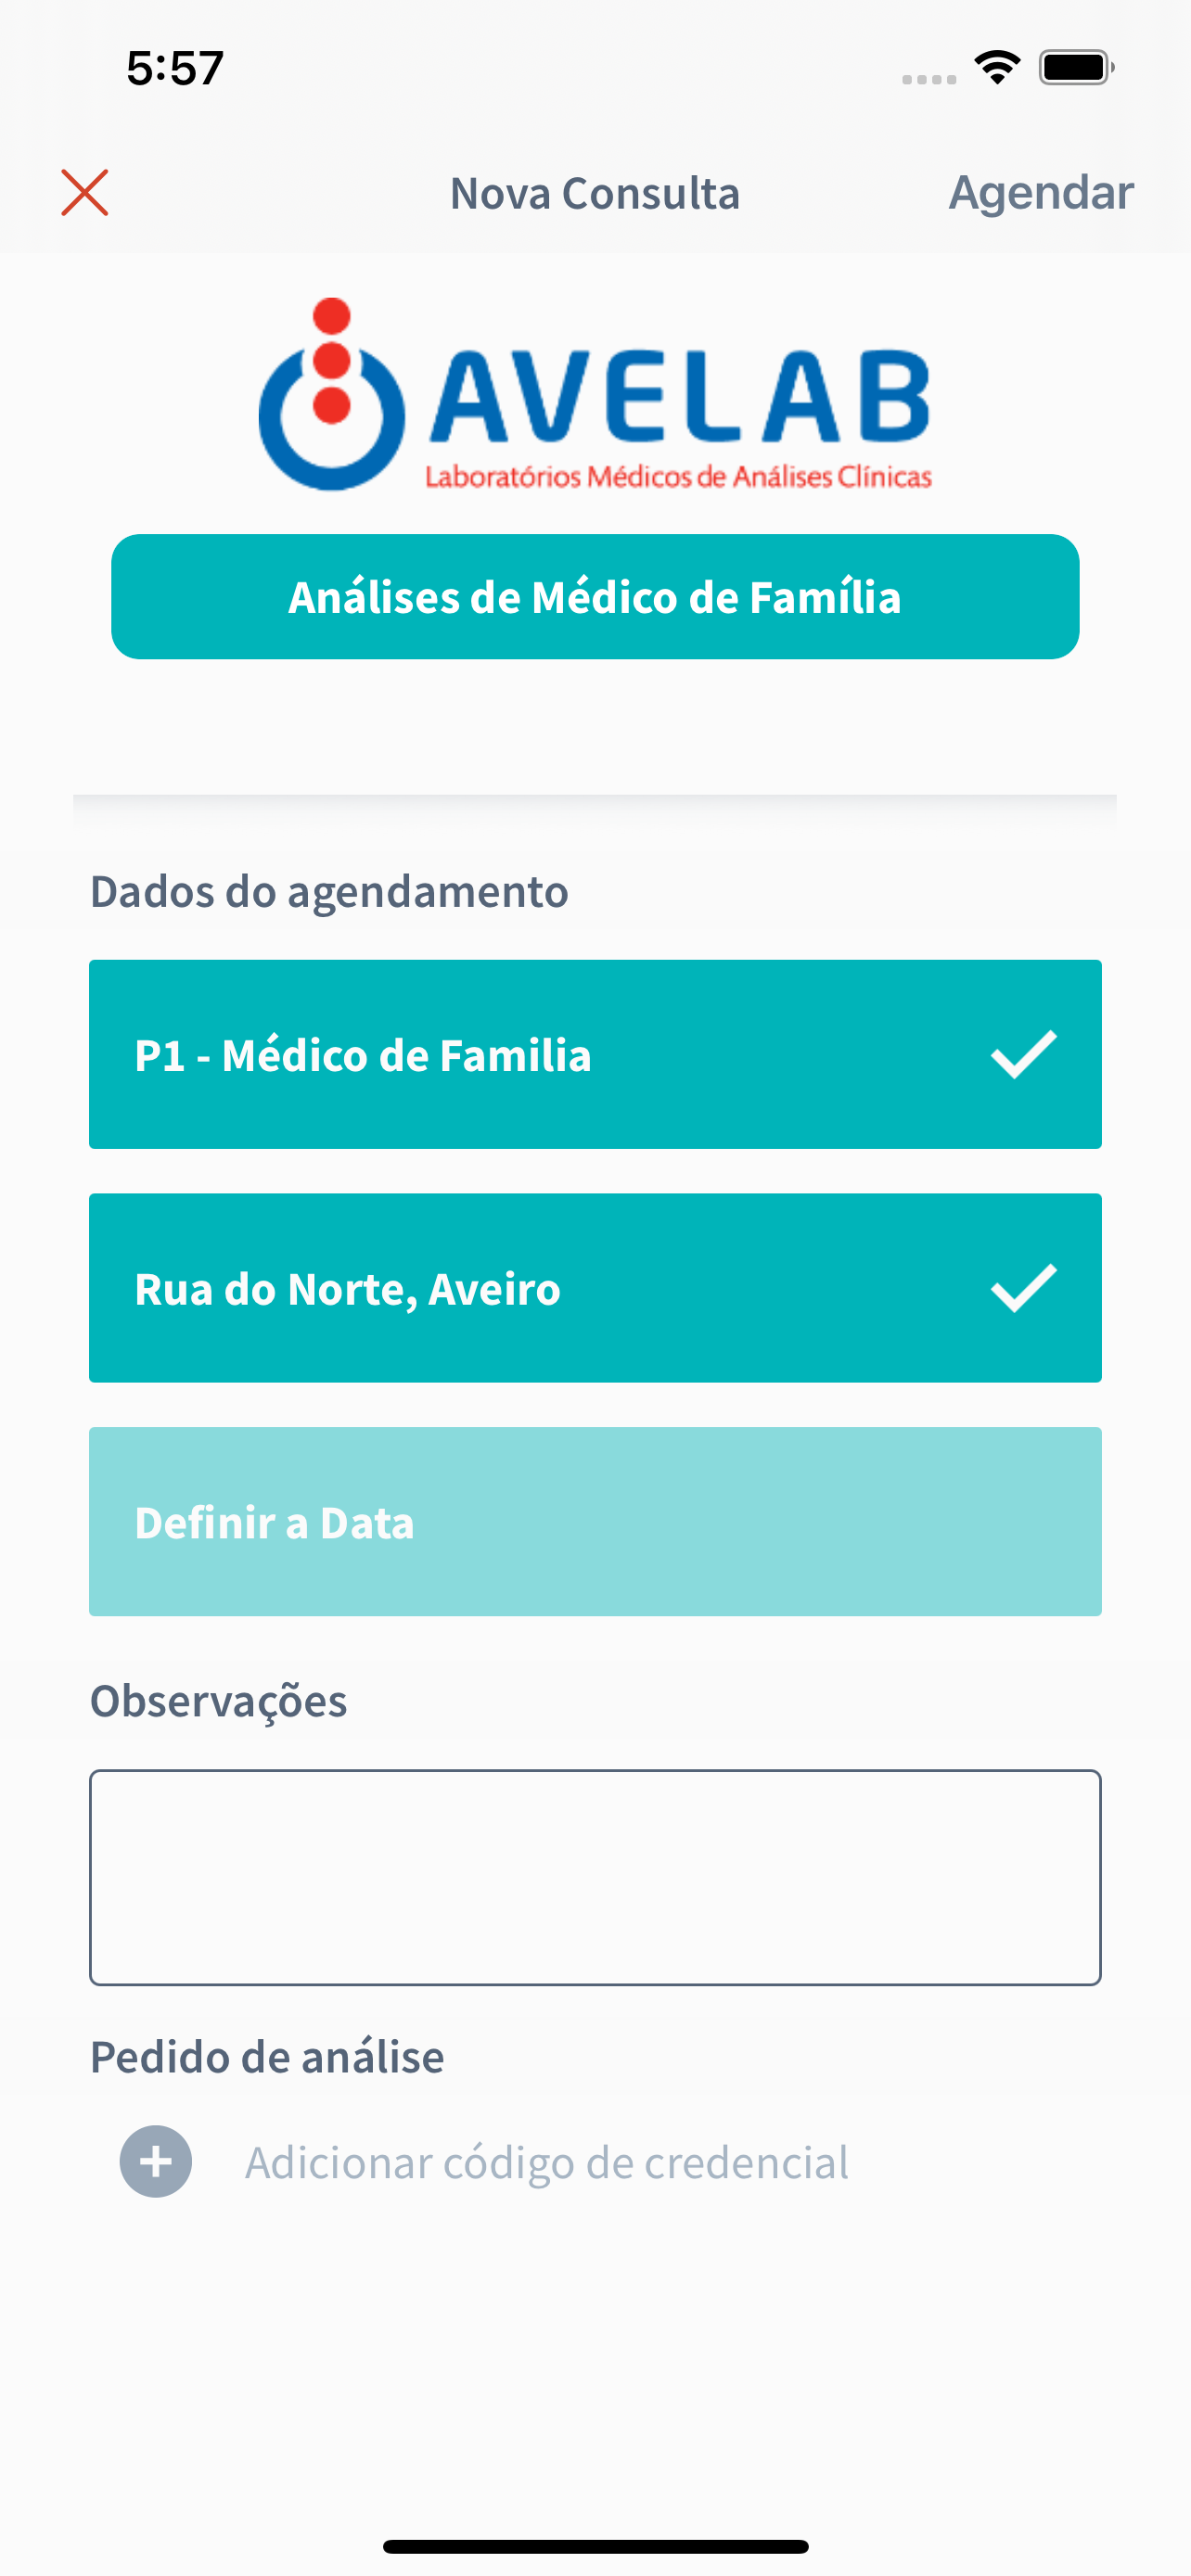The width and height of the screenshot is (1191, 2576).
Task: Focus the Observações text box
Action: point(595,1877)
